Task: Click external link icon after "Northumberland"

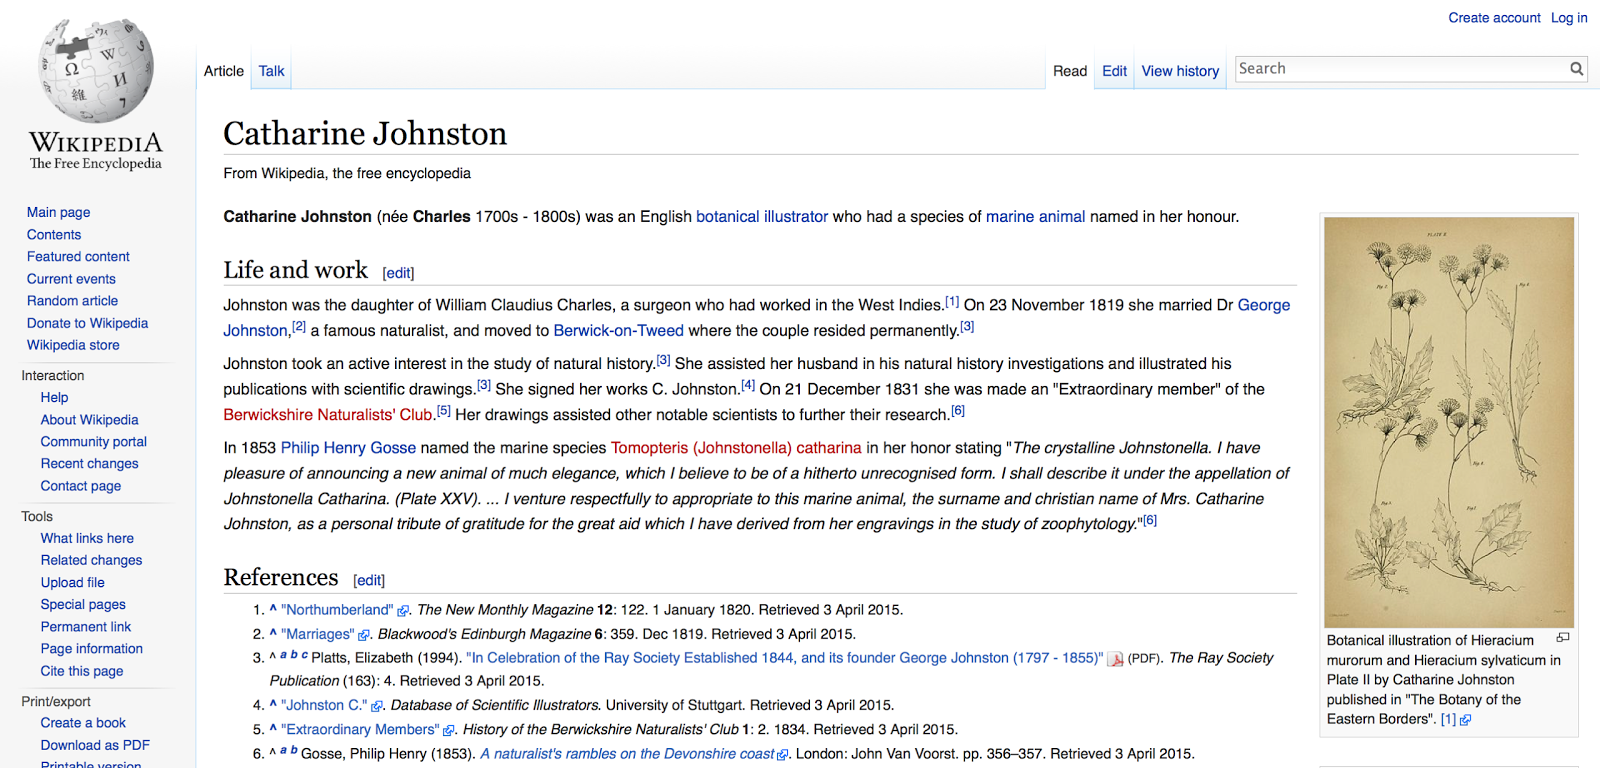Action: tap(403, 611)
